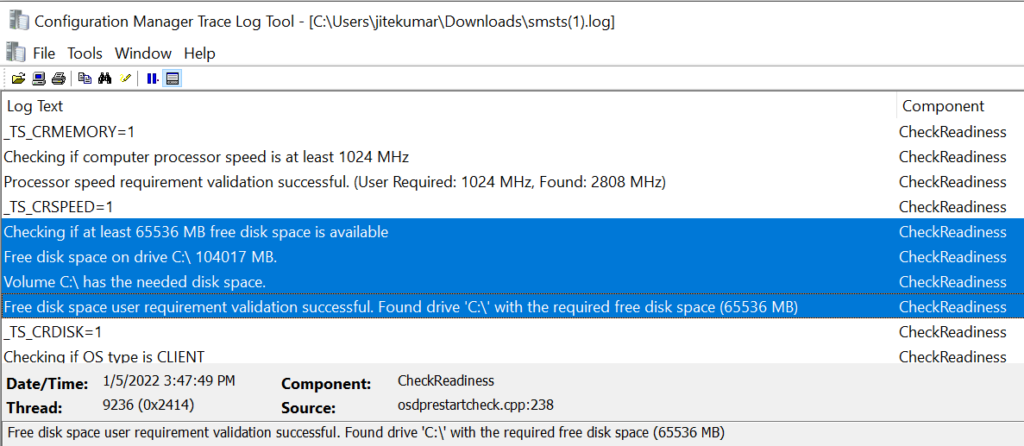Click the Open log file folder icon
Screen dimensions: 1024x446
click(18, 79)
